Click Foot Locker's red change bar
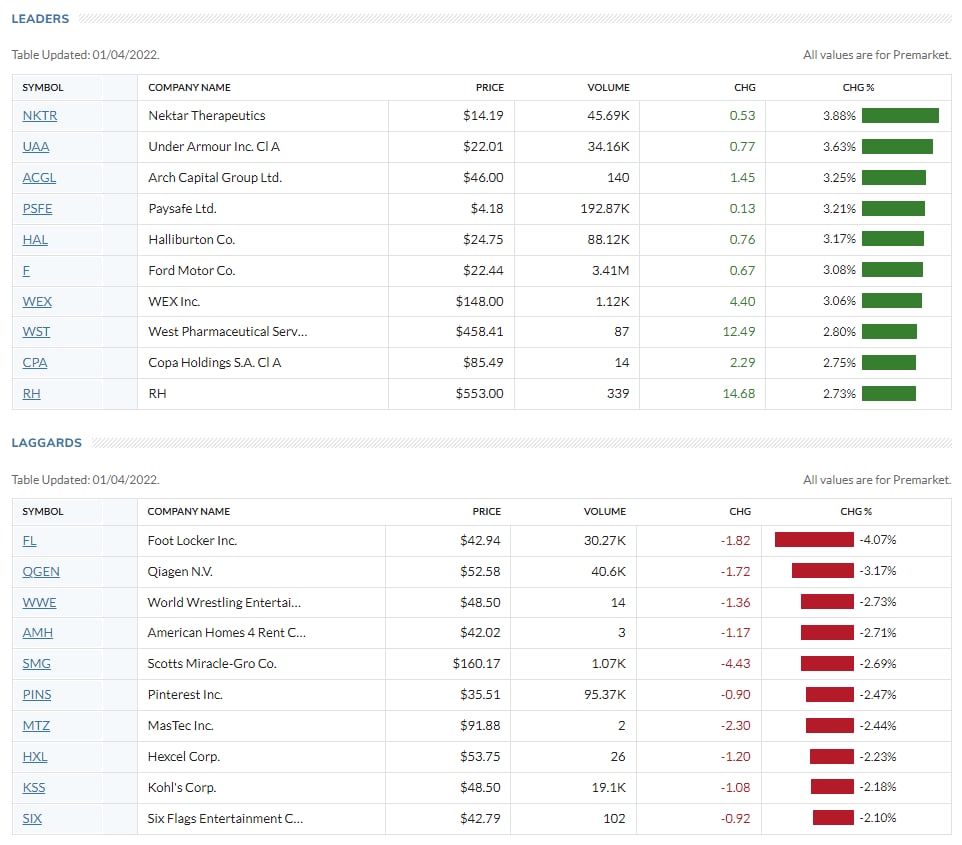The height and width of the screenshot is (845, 962). (x=814, y=541)
